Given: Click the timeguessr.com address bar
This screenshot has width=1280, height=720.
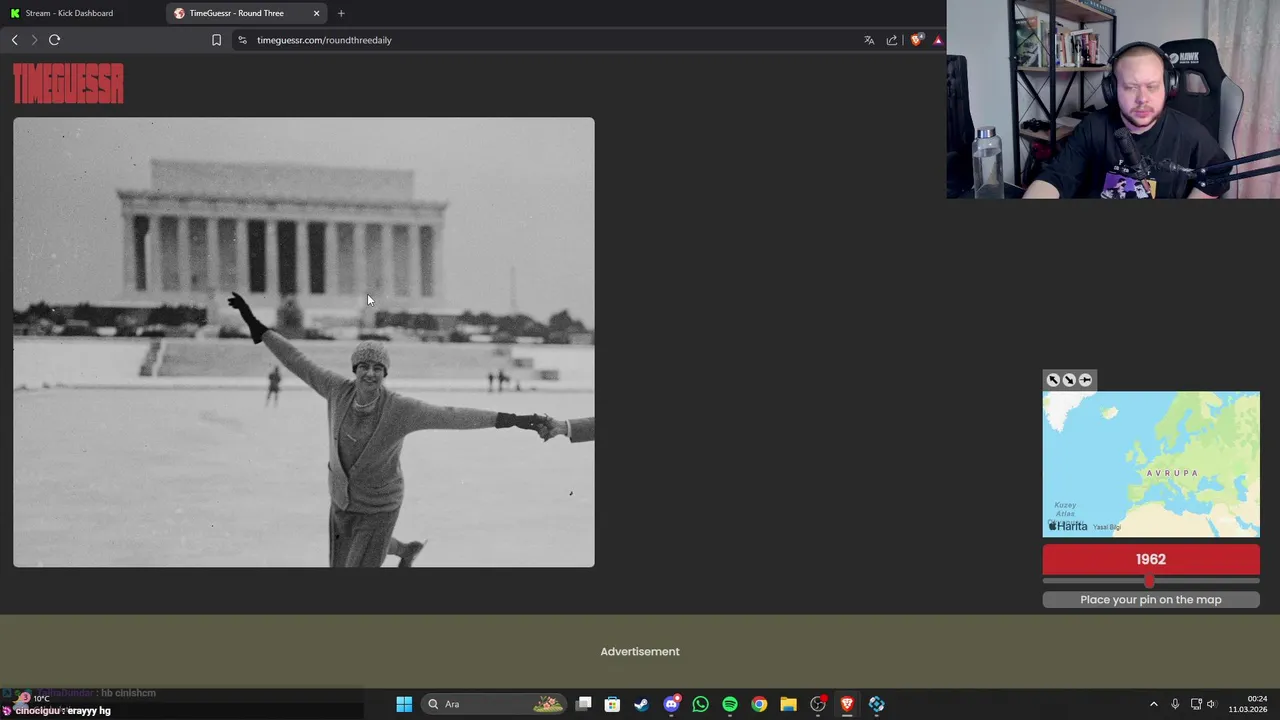Looking at the screenshot, I should [324, 40].
